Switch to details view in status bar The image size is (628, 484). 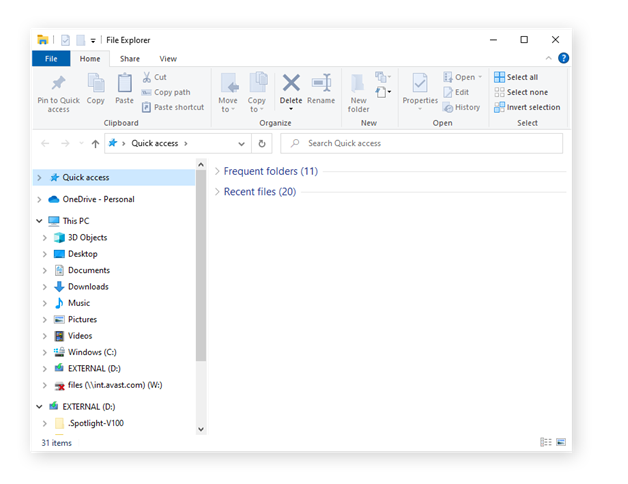546,442
